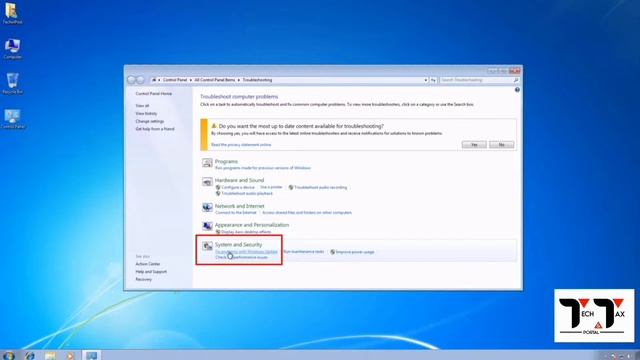The height and width of the screenshot is (360, 640).
Task: Click Connect to the Internet link
Action: click(236, 213)
